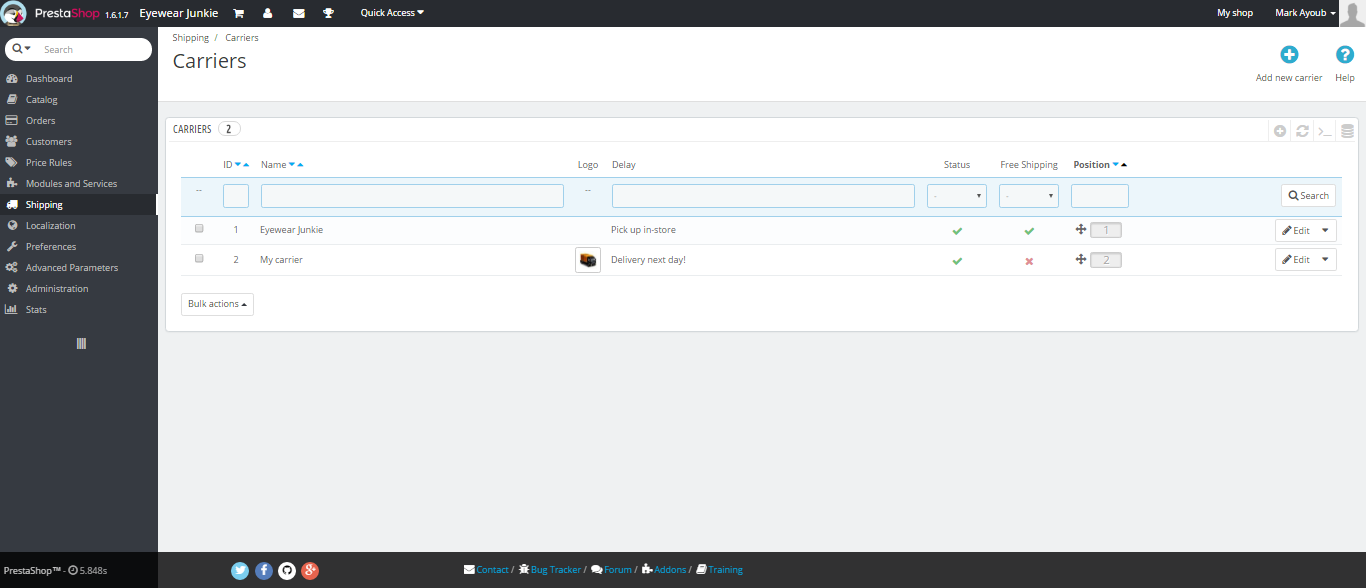1366x588 pixels.
Task: Click the Search filter button
Action: [x=1308, y=196]
